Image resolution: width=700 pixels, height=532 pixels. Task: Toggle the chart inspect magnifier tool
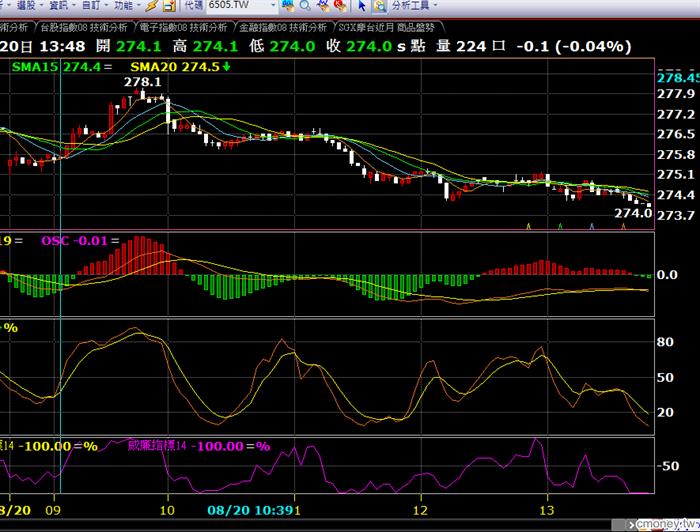[x=379, y=6]
